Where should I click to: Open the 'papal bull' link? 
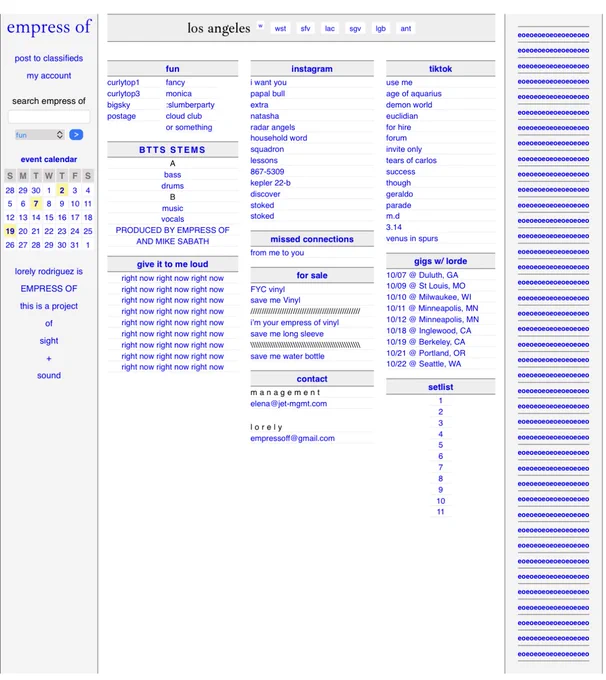coord(268,94)
